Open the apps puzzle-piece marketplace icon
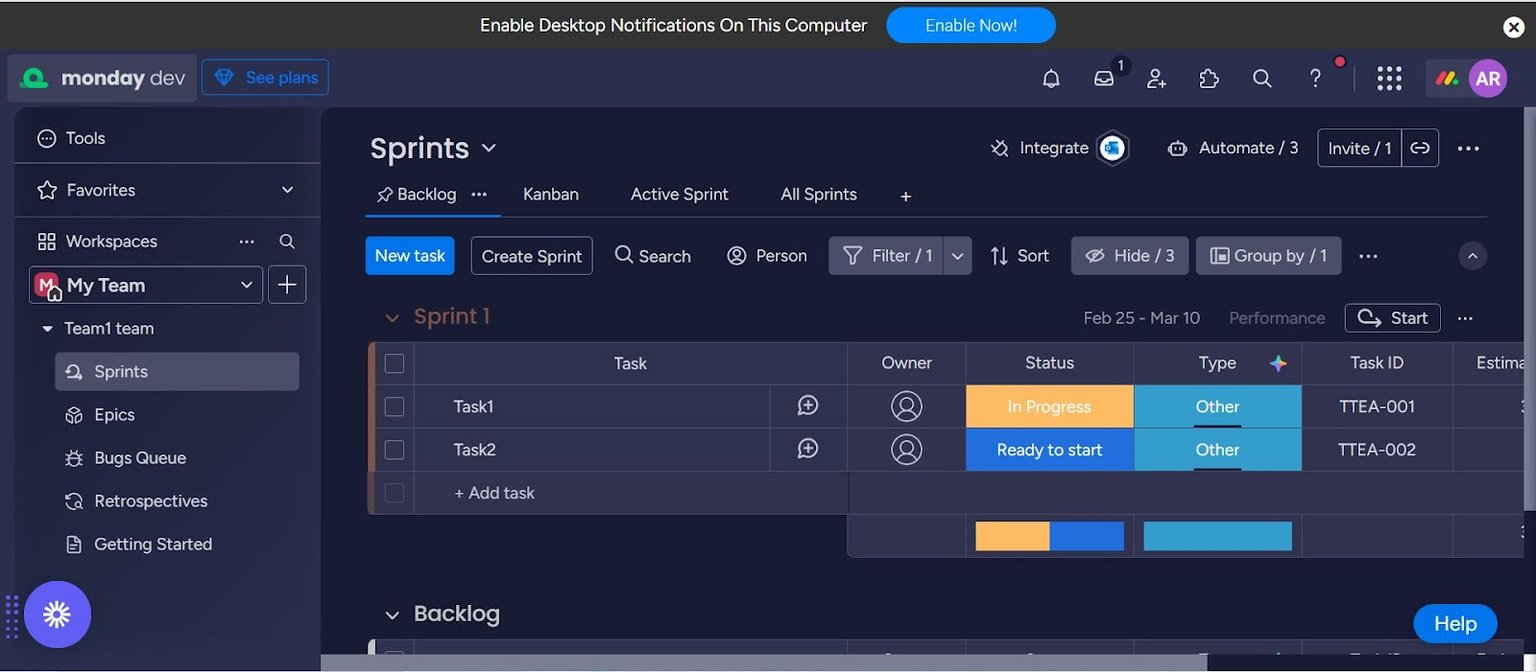This screenshot has width=1536, height=672. click(1209, 78)
